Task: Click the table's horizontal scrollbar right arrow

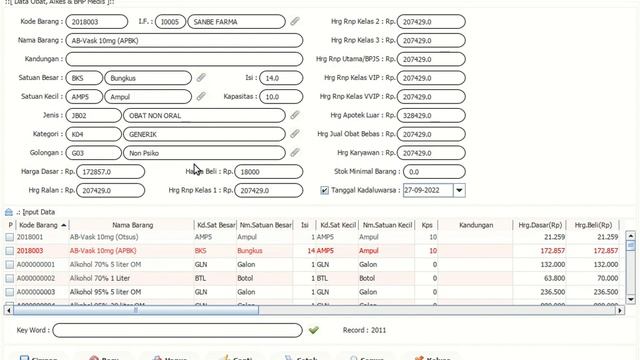Action: point(620,310)
